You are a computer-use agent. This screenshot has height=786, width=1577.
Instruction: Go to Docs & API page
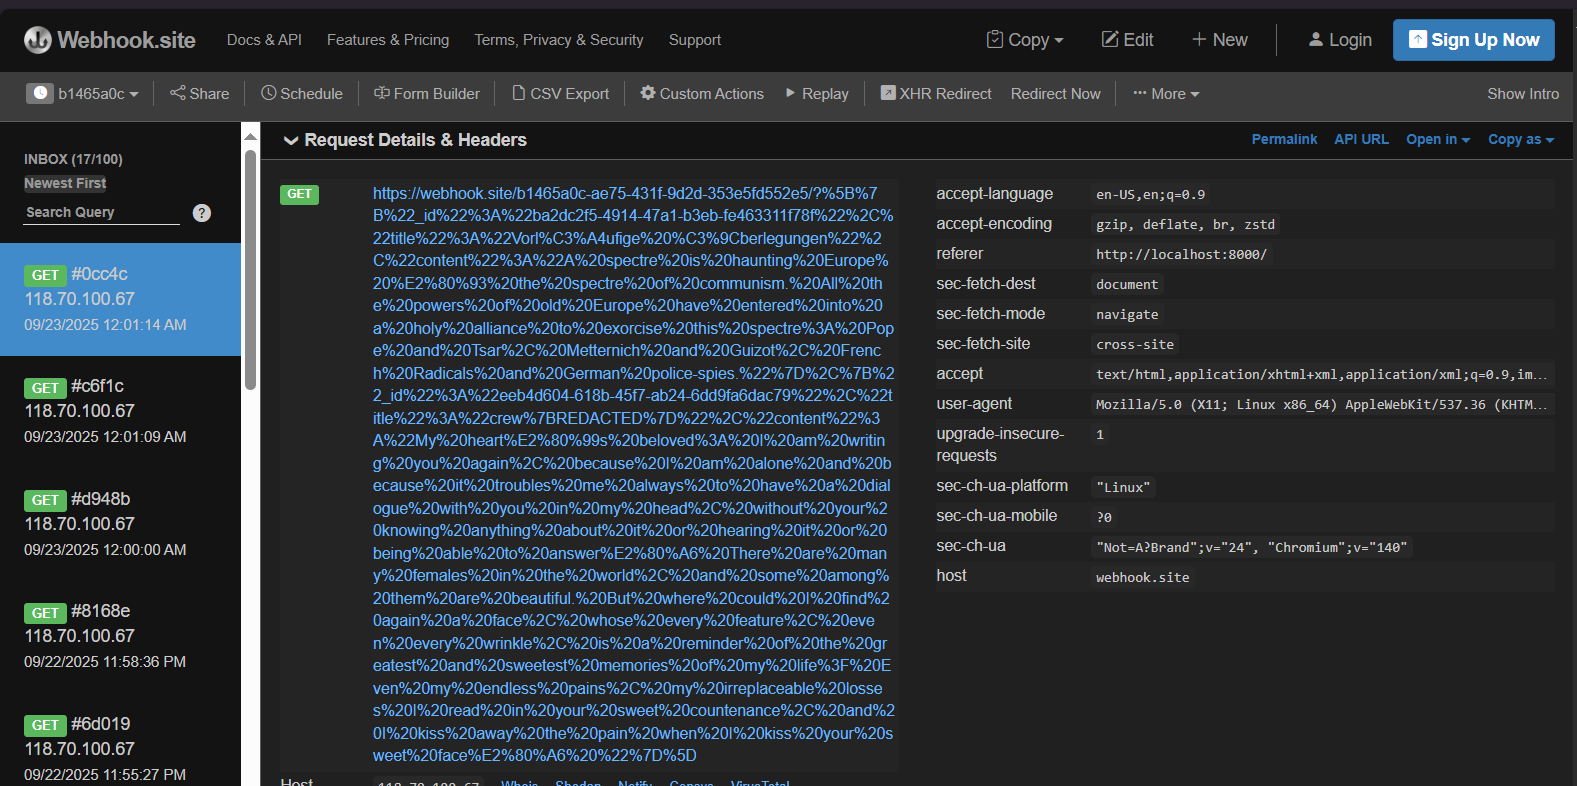tap(264, 40)
